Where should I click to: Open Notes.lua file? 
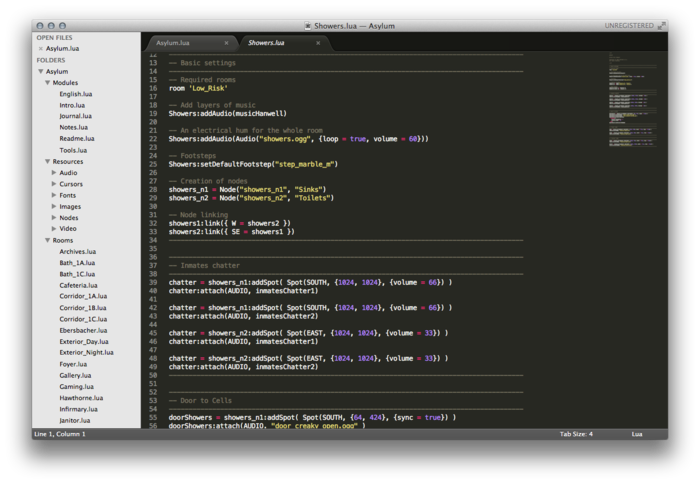pyautogui.click(x=74, y=128)
